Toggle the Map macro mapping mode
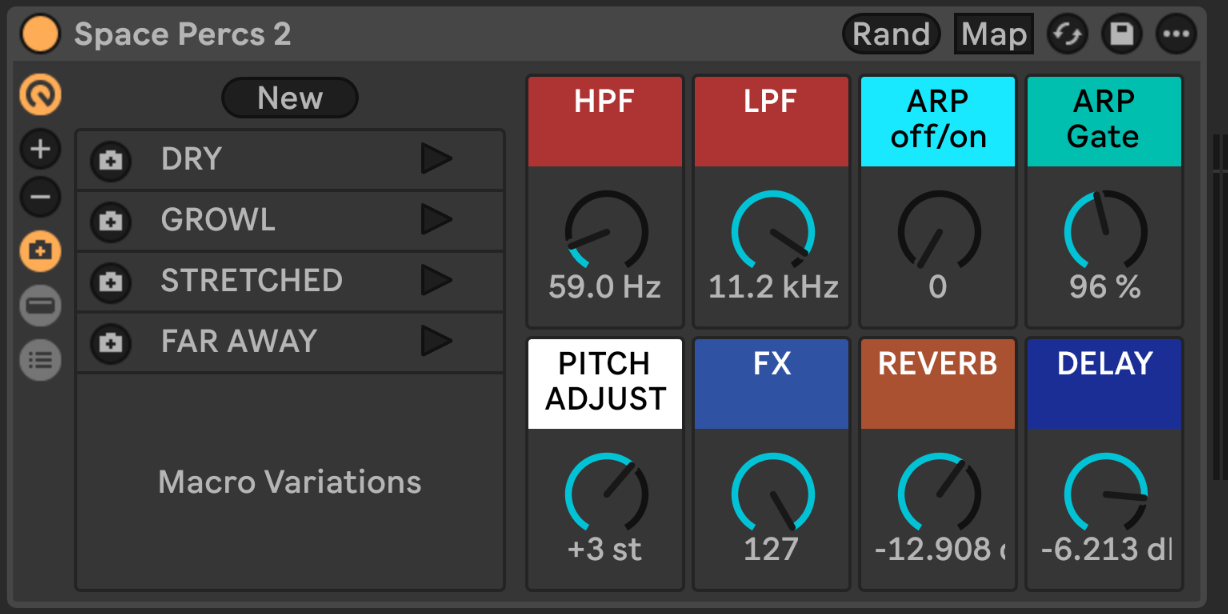Image resolution: width=1228 pixels, height=614 pixels. tap(993, 35)
